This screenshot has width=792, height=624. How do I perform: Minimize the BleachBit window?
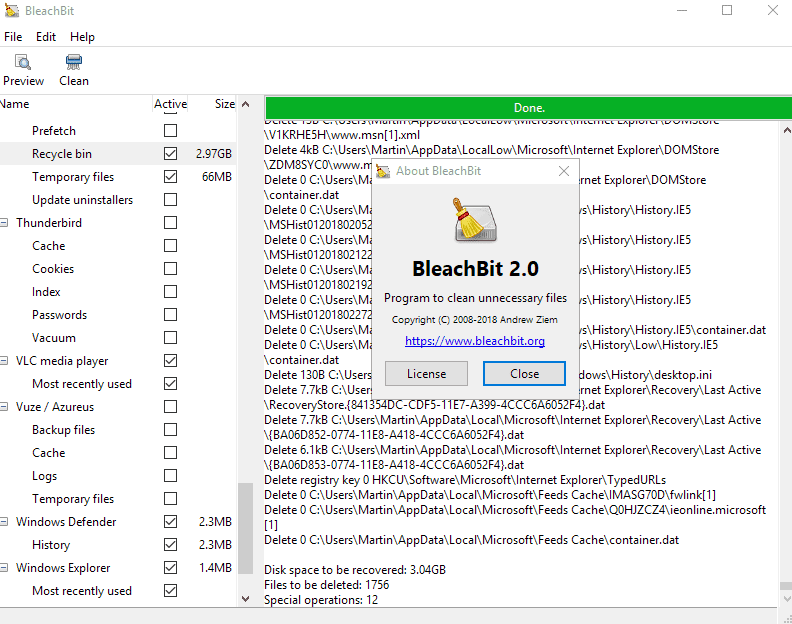pos(682,10)
